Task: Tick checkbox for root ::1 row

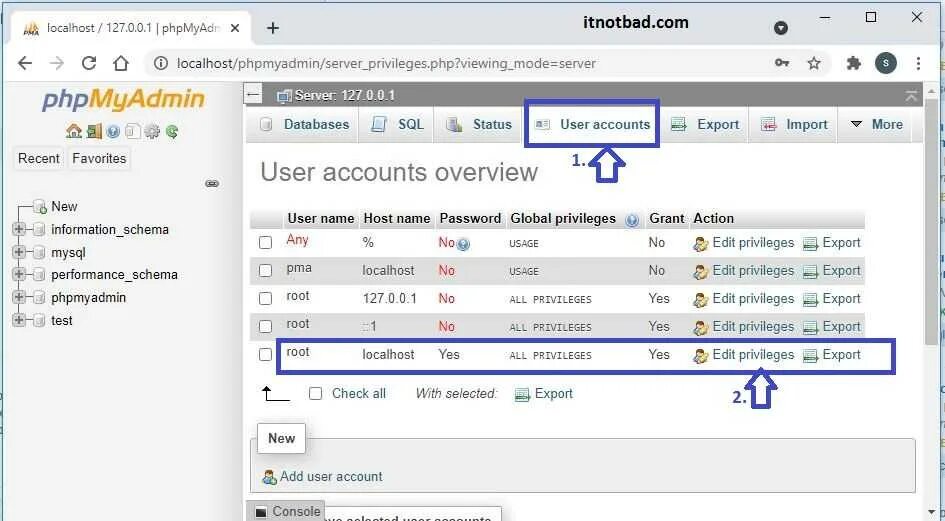Action: point(265,326)
